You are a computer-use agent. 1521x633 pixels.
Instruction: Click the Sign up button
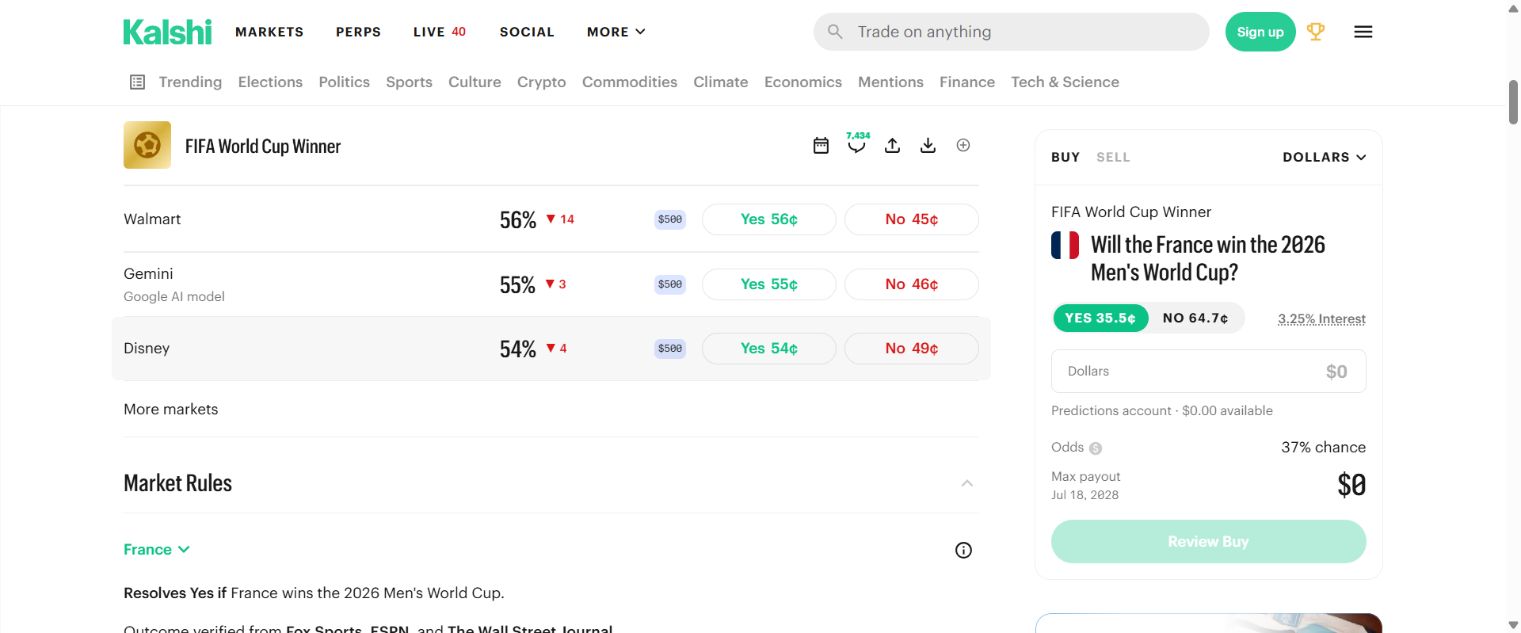tap(1260, 32)
